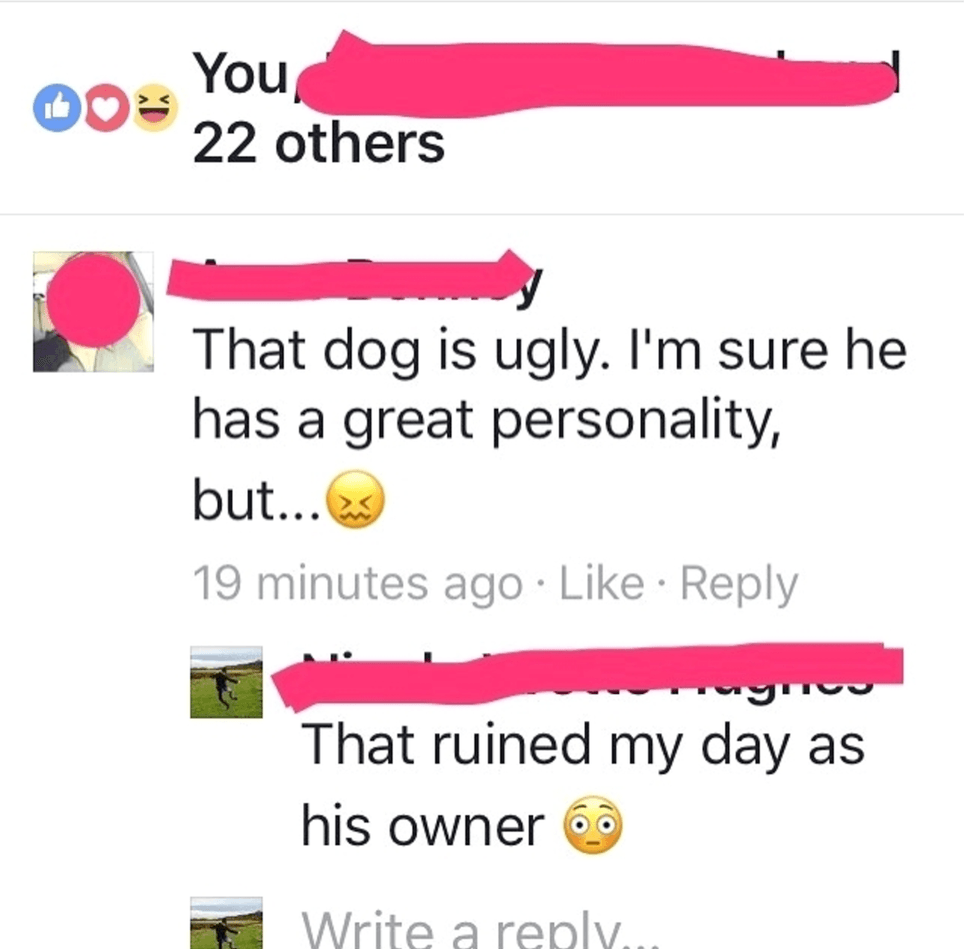Open the "22 others" reactions list
Image resolution: width=980 pixels, height=949 pixels.
319,144
